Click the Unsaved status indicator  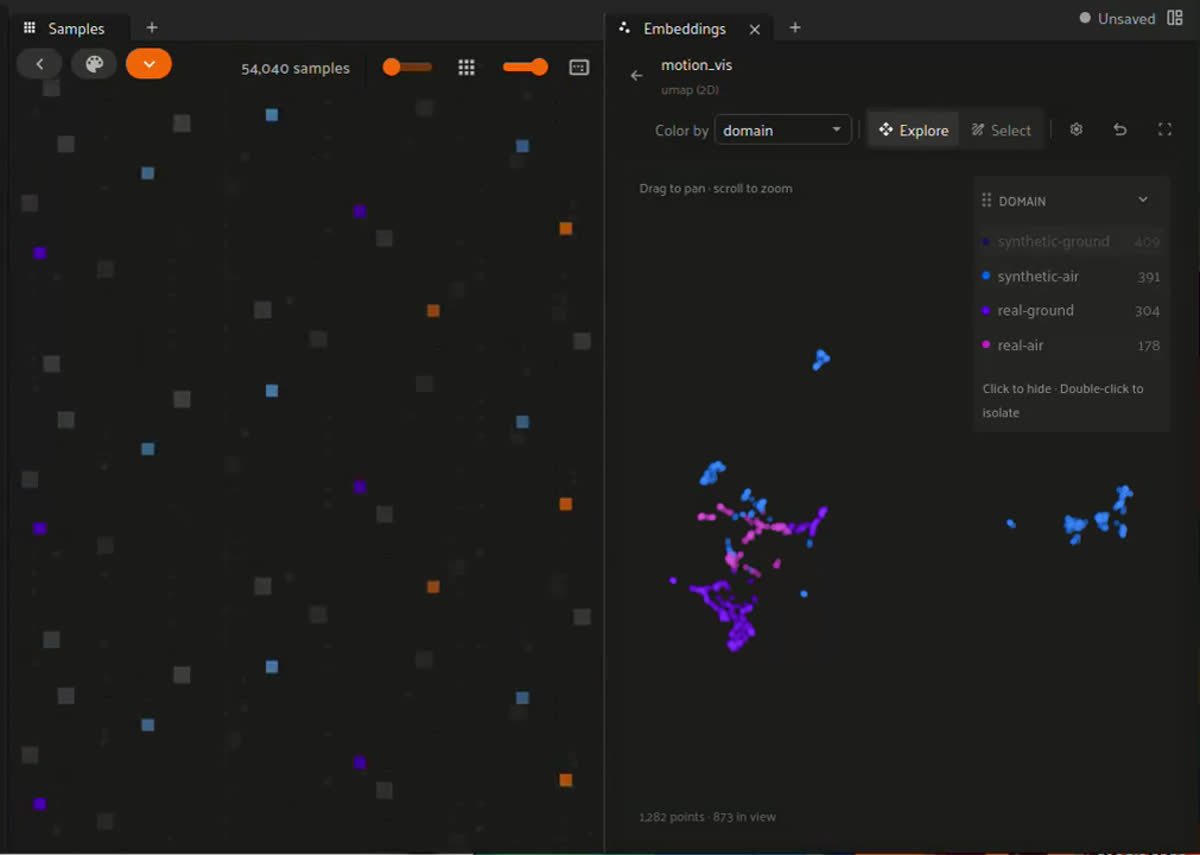(1118, 19)
